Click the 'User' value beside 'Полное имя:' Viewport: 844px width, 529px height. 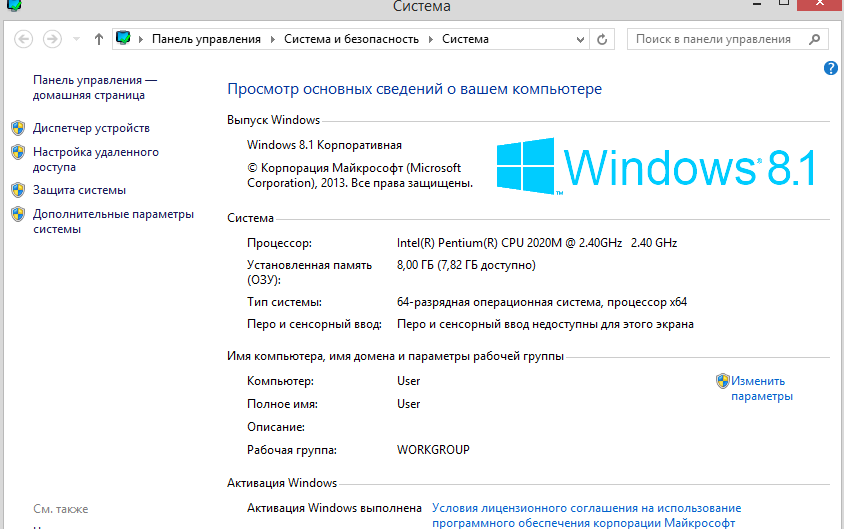tap(409, 404)
